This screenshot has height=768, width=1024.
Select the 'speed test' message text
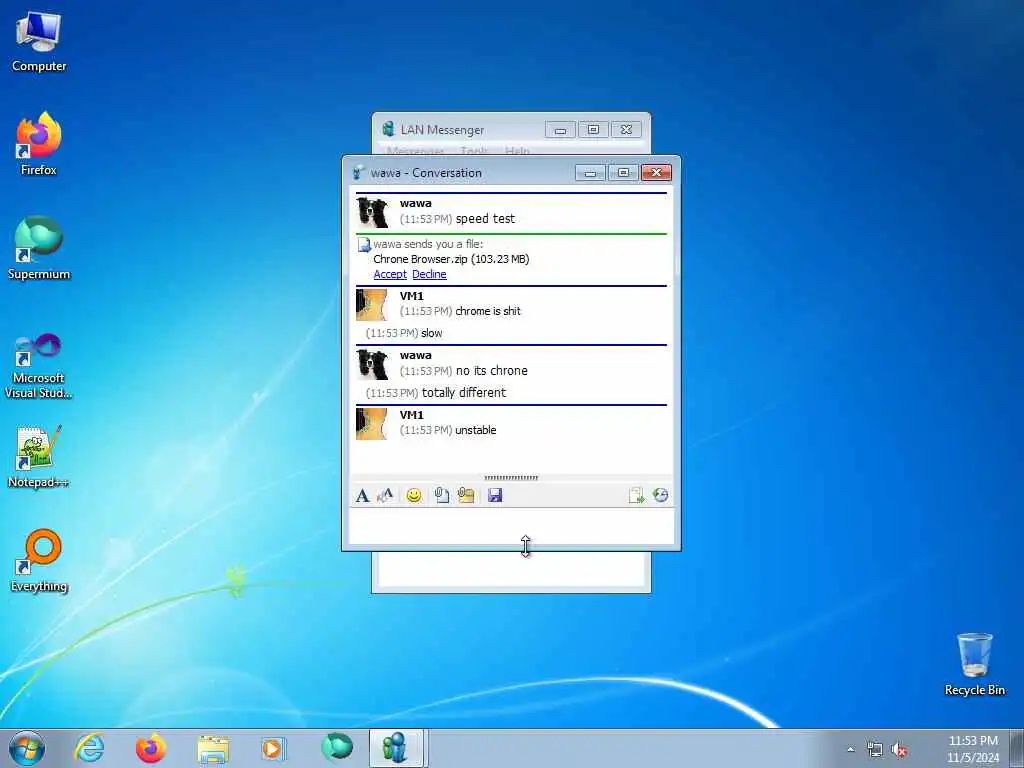coord(485,219)
